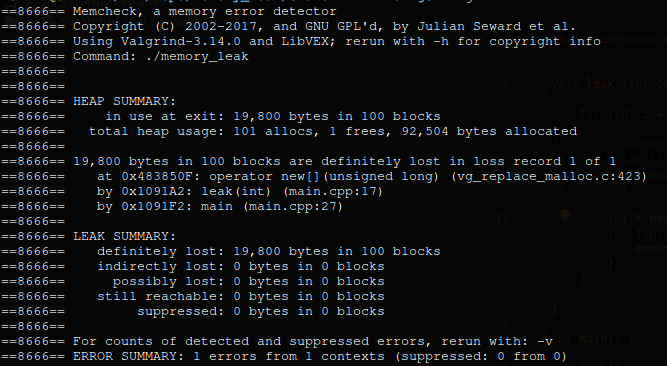Click the void leak function declaration in editor

pos(609,84)
